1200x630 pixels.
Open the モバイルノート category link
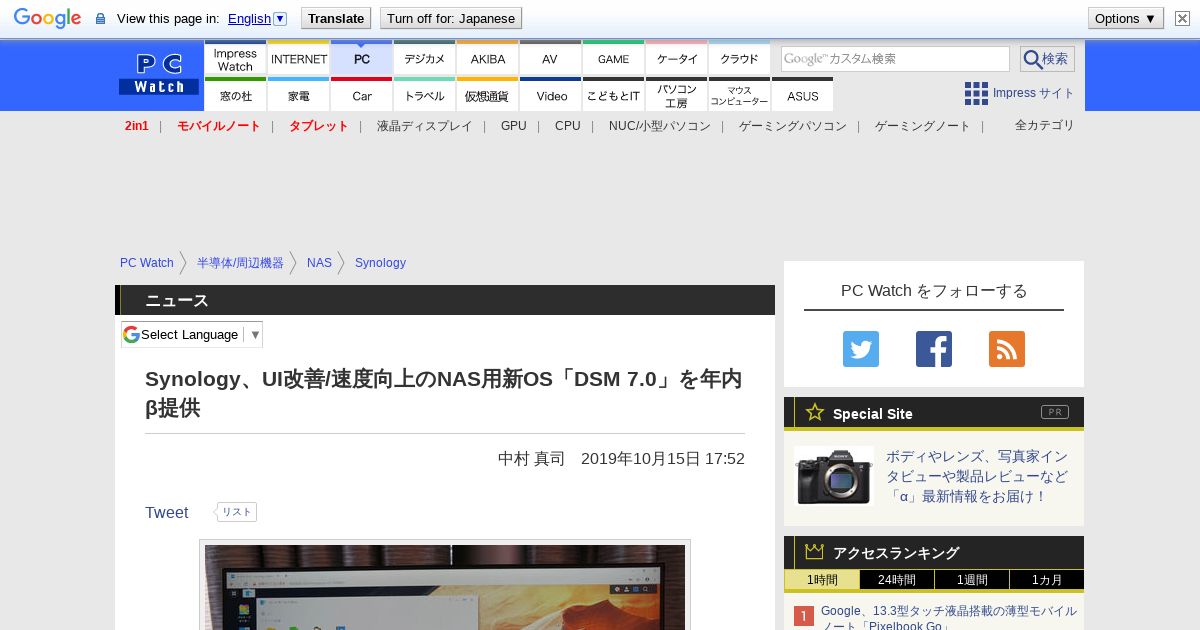click(219, 126)
